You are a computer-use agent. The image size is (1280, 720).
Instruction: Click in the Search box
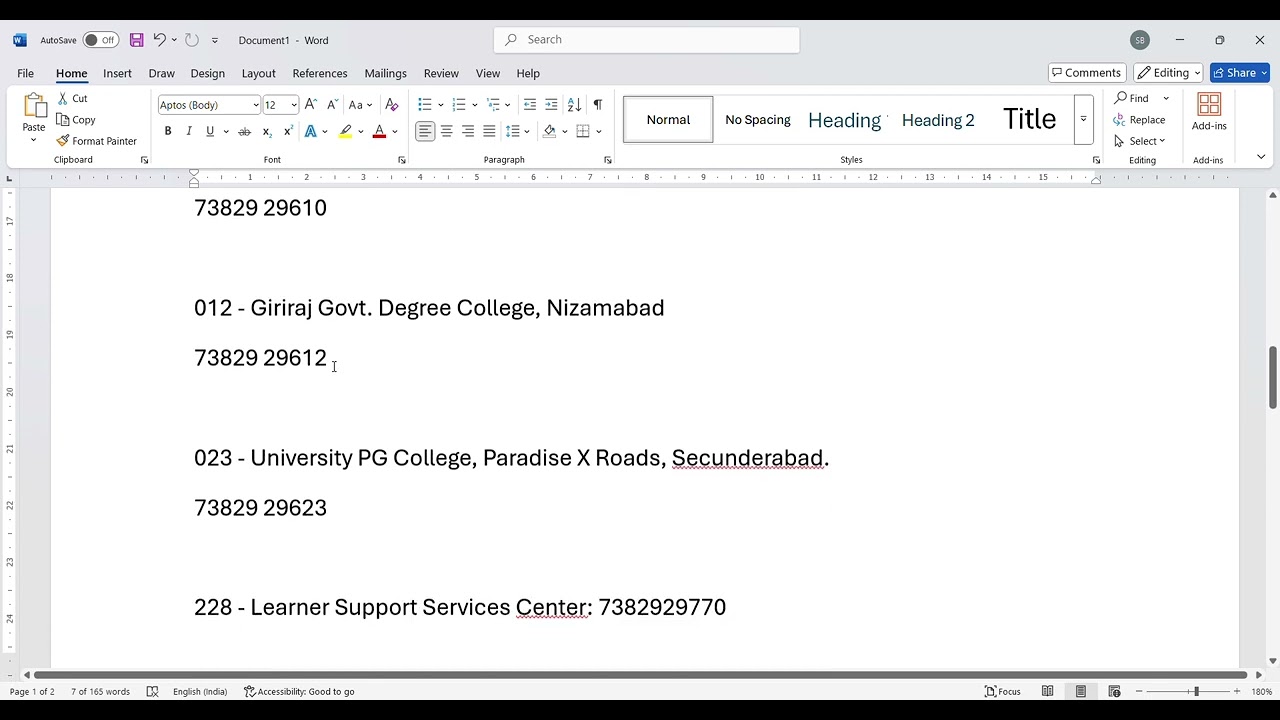[x=646, y=40]
